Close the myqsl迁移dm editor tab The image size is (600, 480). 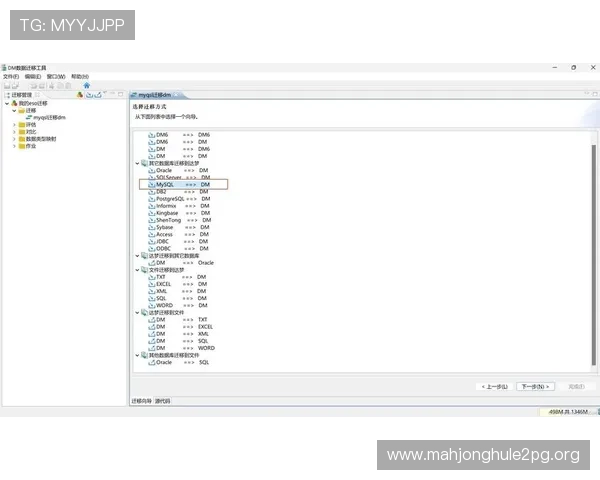(180, 94)
